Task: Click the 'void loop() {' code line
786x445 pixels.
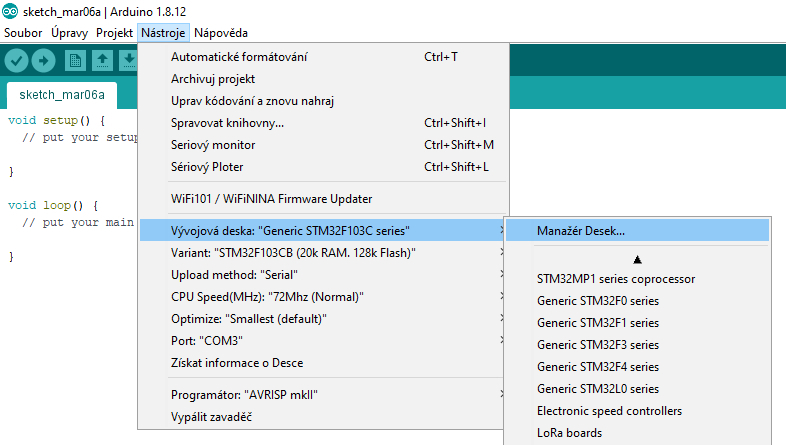Action: pyautogui.click(x=53, y=205)
